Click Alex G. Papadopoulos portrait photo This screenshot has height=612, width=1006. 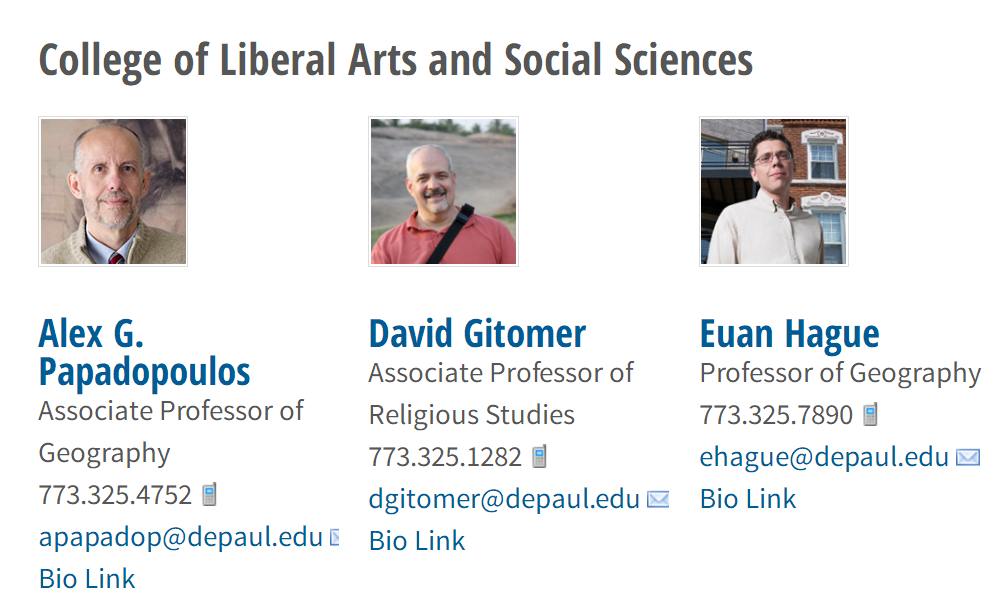pos(113,192)
